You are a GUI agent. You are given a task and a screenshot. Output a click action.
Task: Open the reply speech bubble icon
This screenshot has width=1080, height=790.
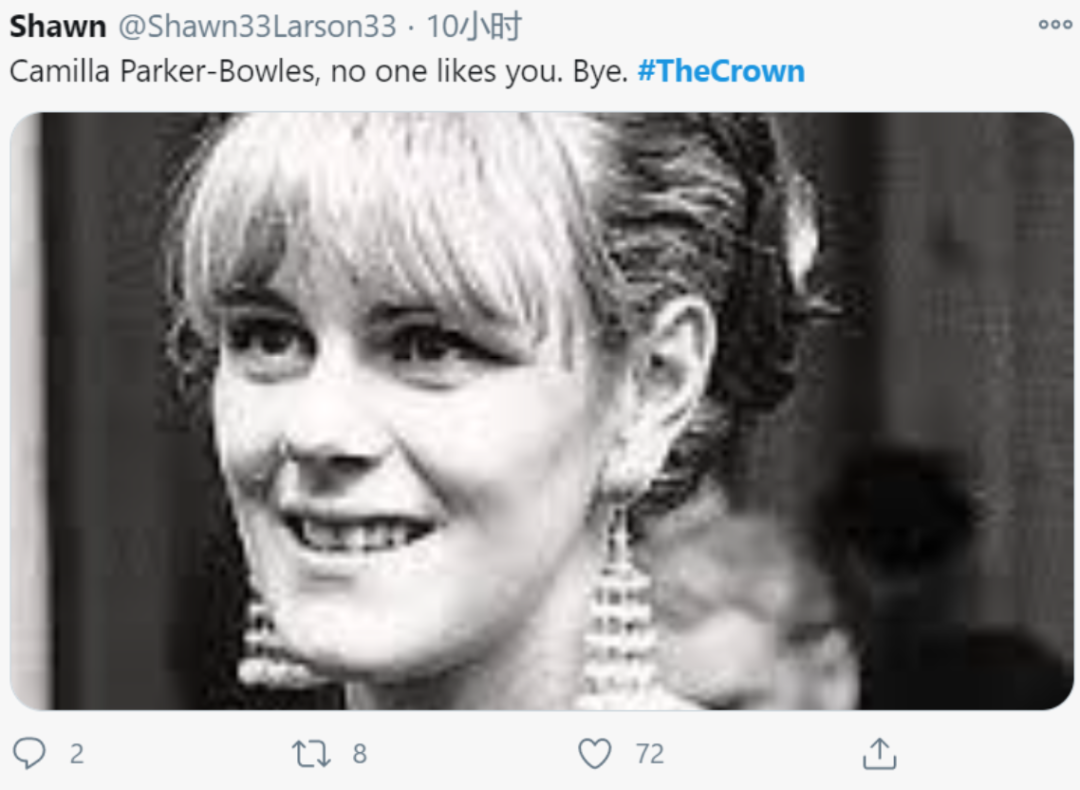coord(30,753)
